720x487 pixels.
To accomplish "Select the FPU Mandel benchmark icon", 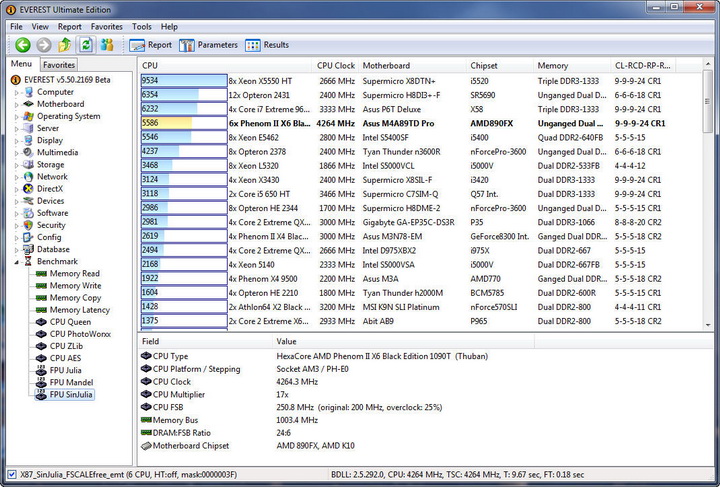I will coord(41,382).
